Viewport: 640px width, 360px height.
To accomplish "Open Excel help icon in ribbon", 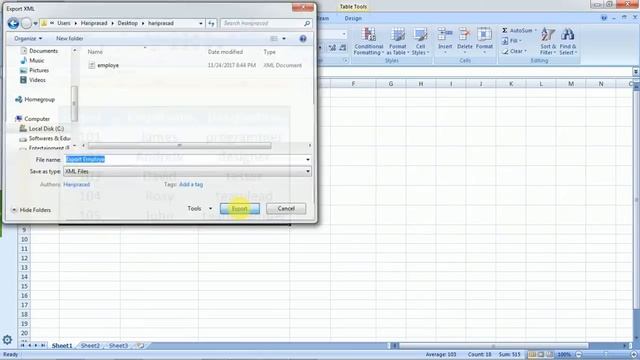I will [604, 18].
